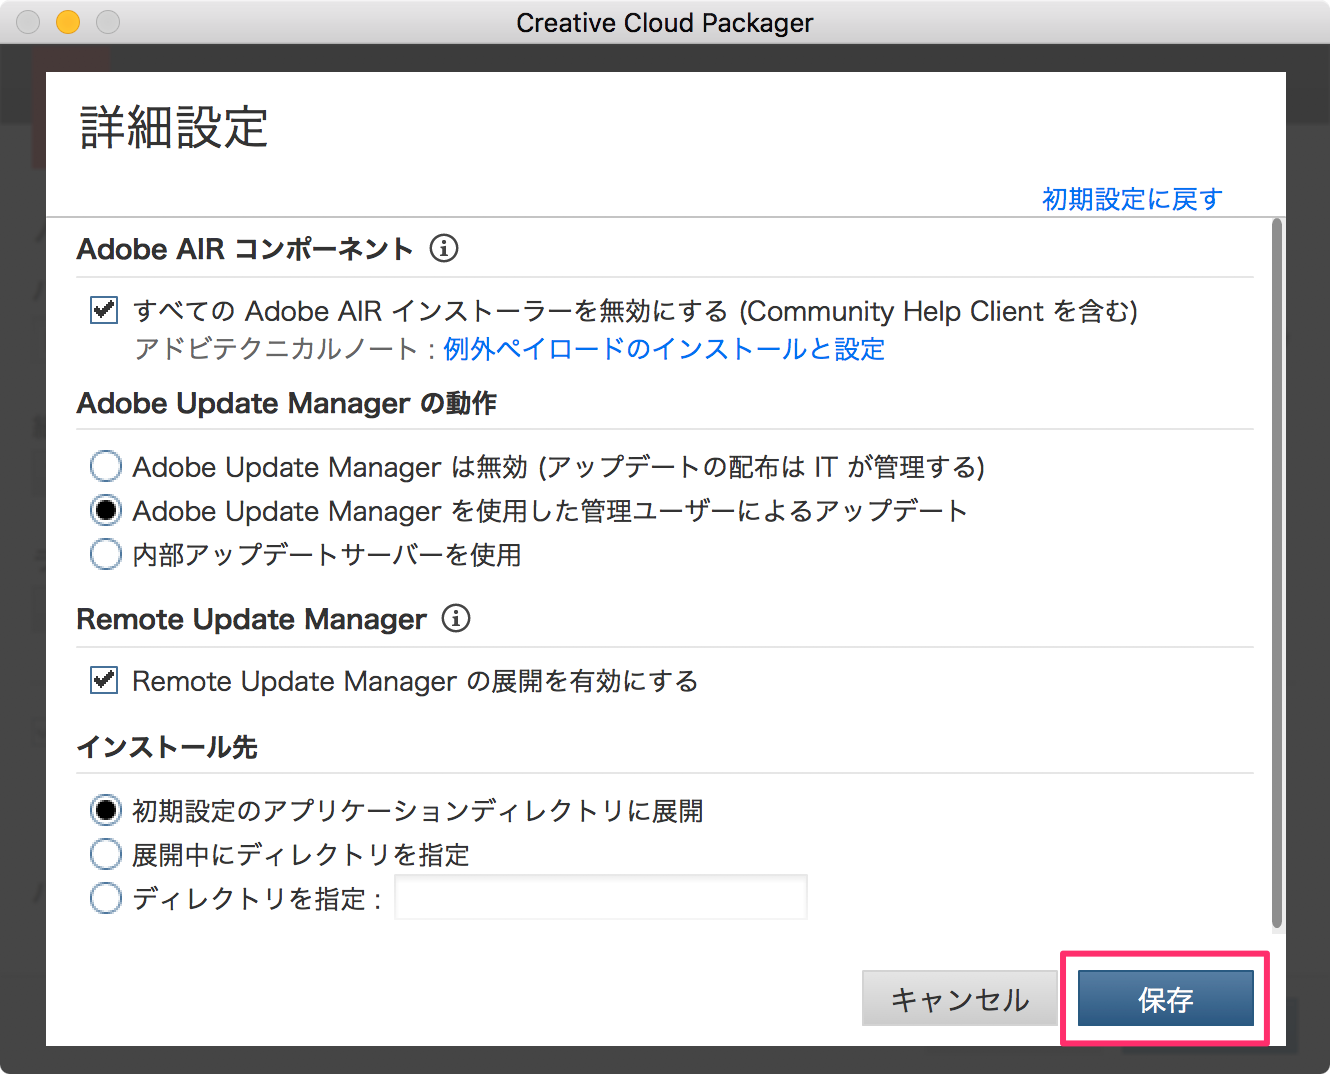The height and width of the screenshot is (1074, 1330).
Task: Click the インストール先 section heading
Action: 167,747
